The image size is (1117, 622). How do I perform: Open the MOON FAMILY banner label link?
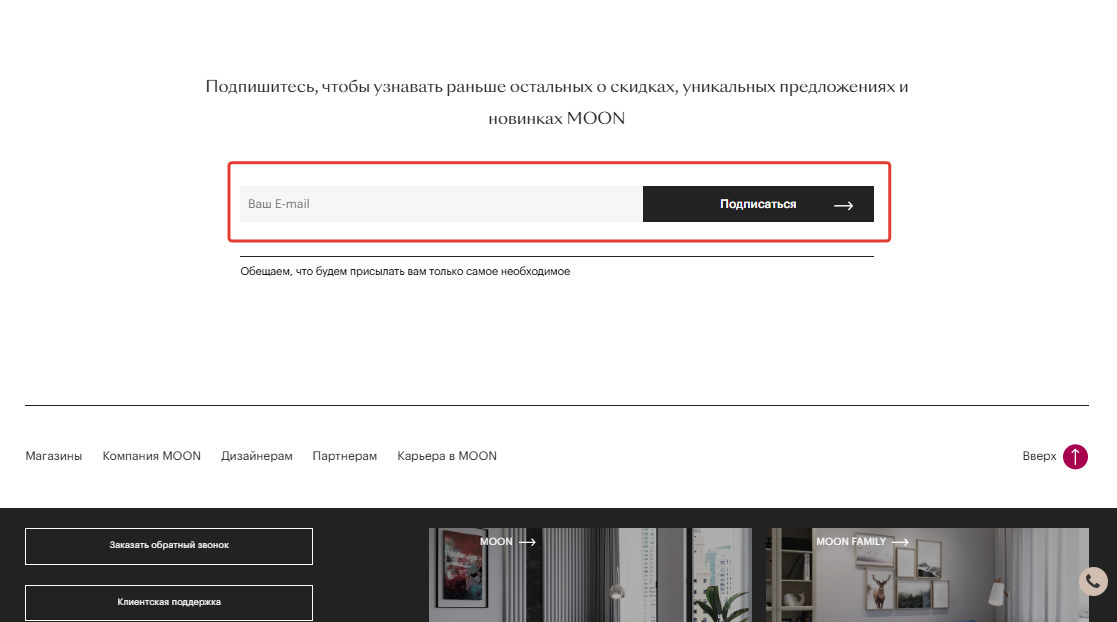851,541
